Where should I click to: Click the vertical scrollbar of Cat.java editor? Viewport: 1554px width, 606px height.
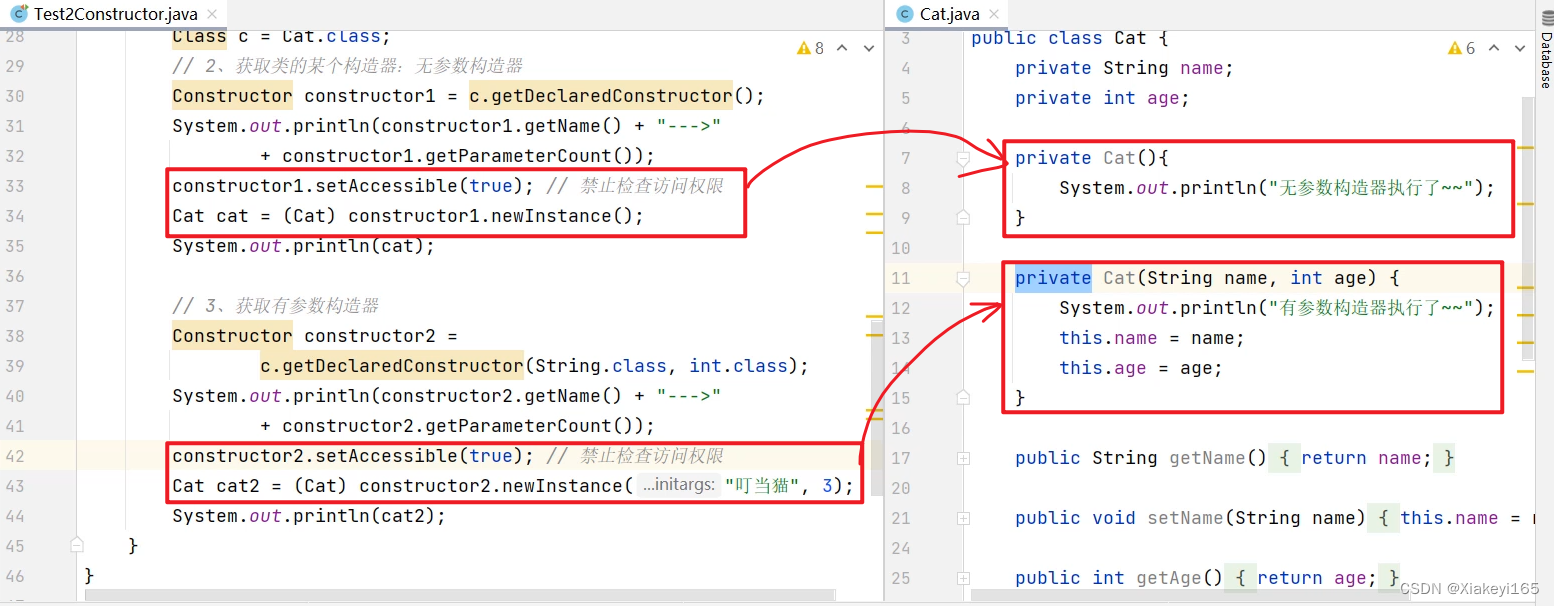(x=1527, y=228)
